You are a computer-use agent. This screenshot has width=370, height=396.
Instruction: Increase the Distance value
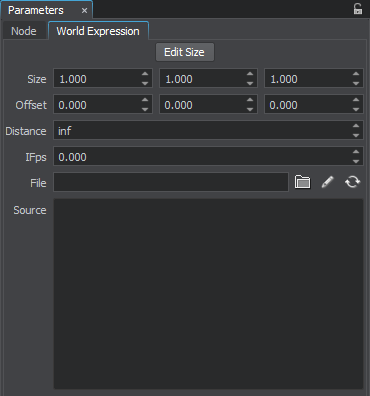[356, 126]
